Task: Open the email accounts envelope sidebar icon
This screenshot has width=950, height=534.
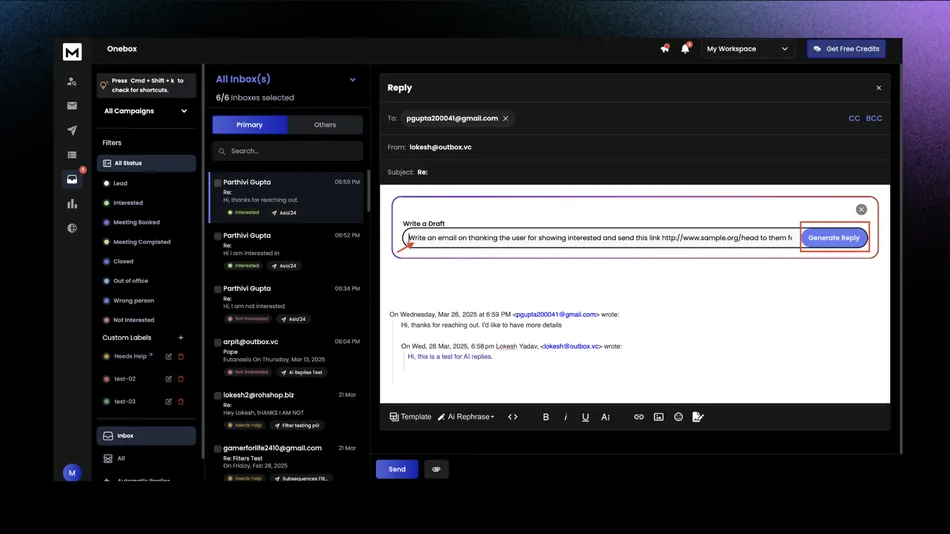Action: pos(72,105)
